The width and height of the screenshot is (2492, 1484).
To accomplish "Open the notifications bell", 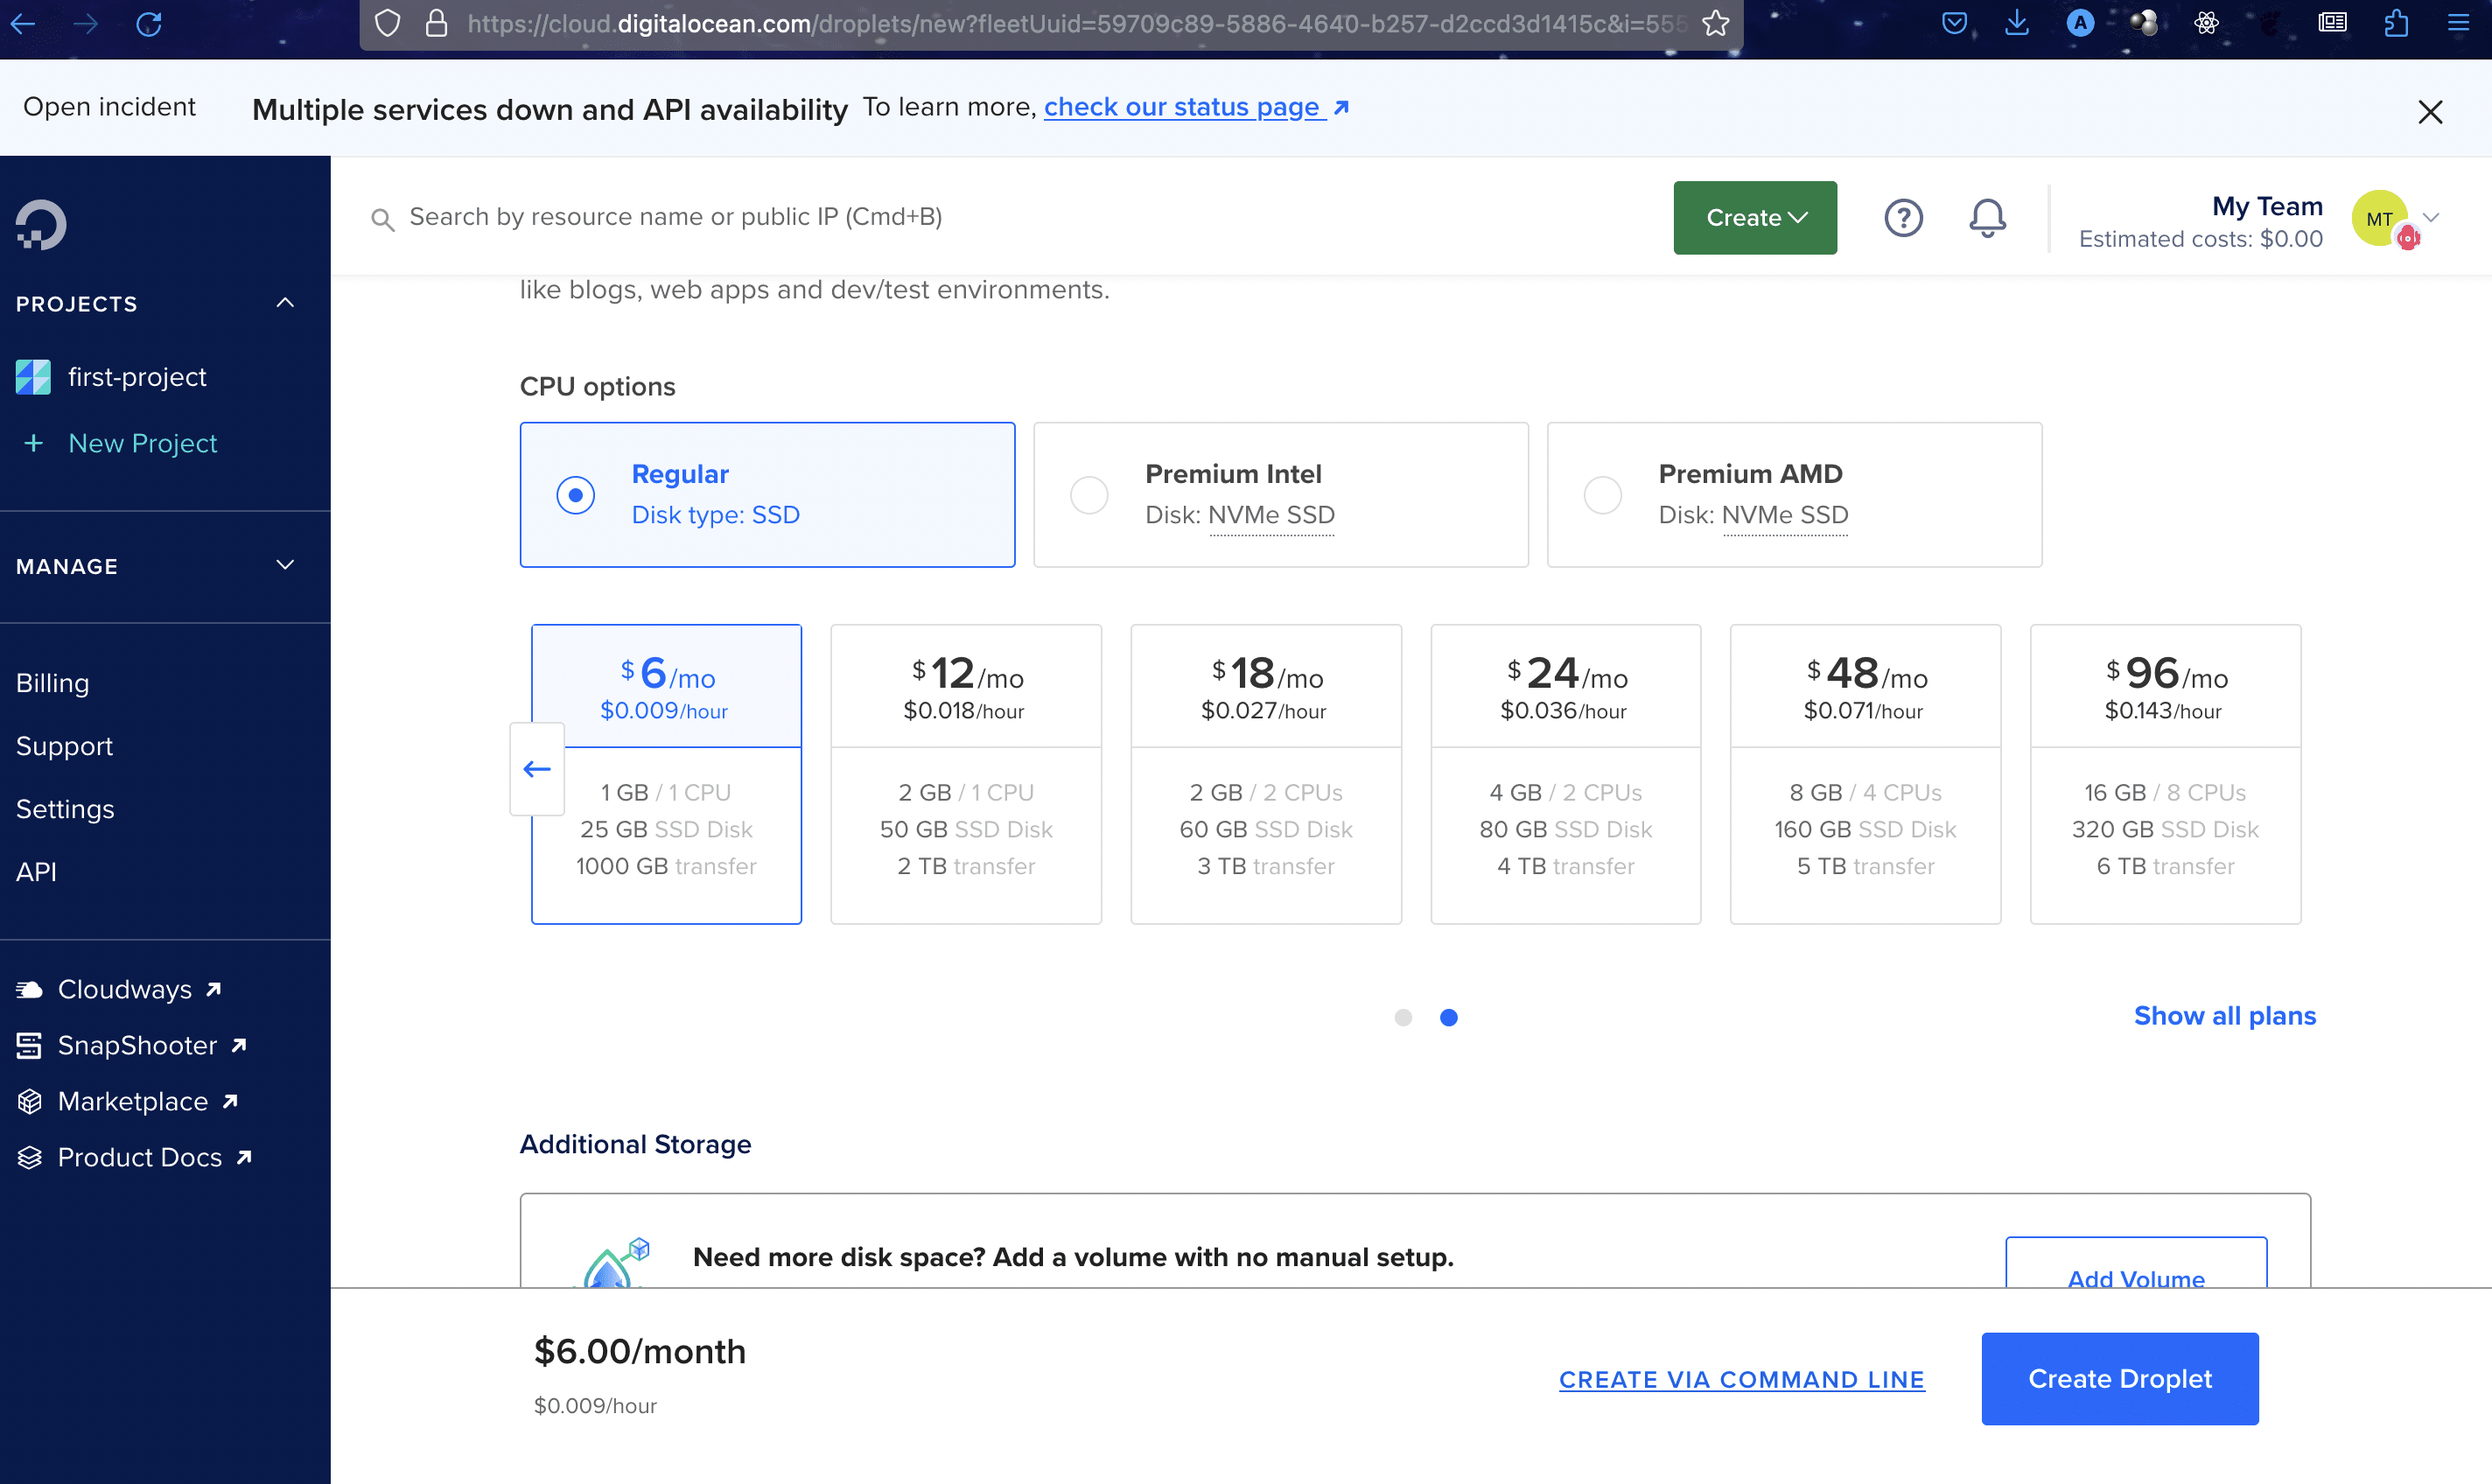I will 1987,218.
